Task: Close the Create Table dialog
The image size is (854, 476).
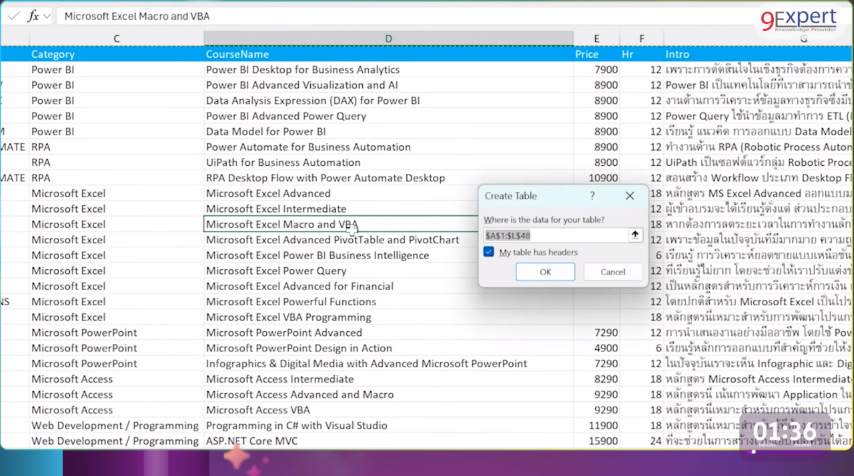Action: [x=630, y=196]
